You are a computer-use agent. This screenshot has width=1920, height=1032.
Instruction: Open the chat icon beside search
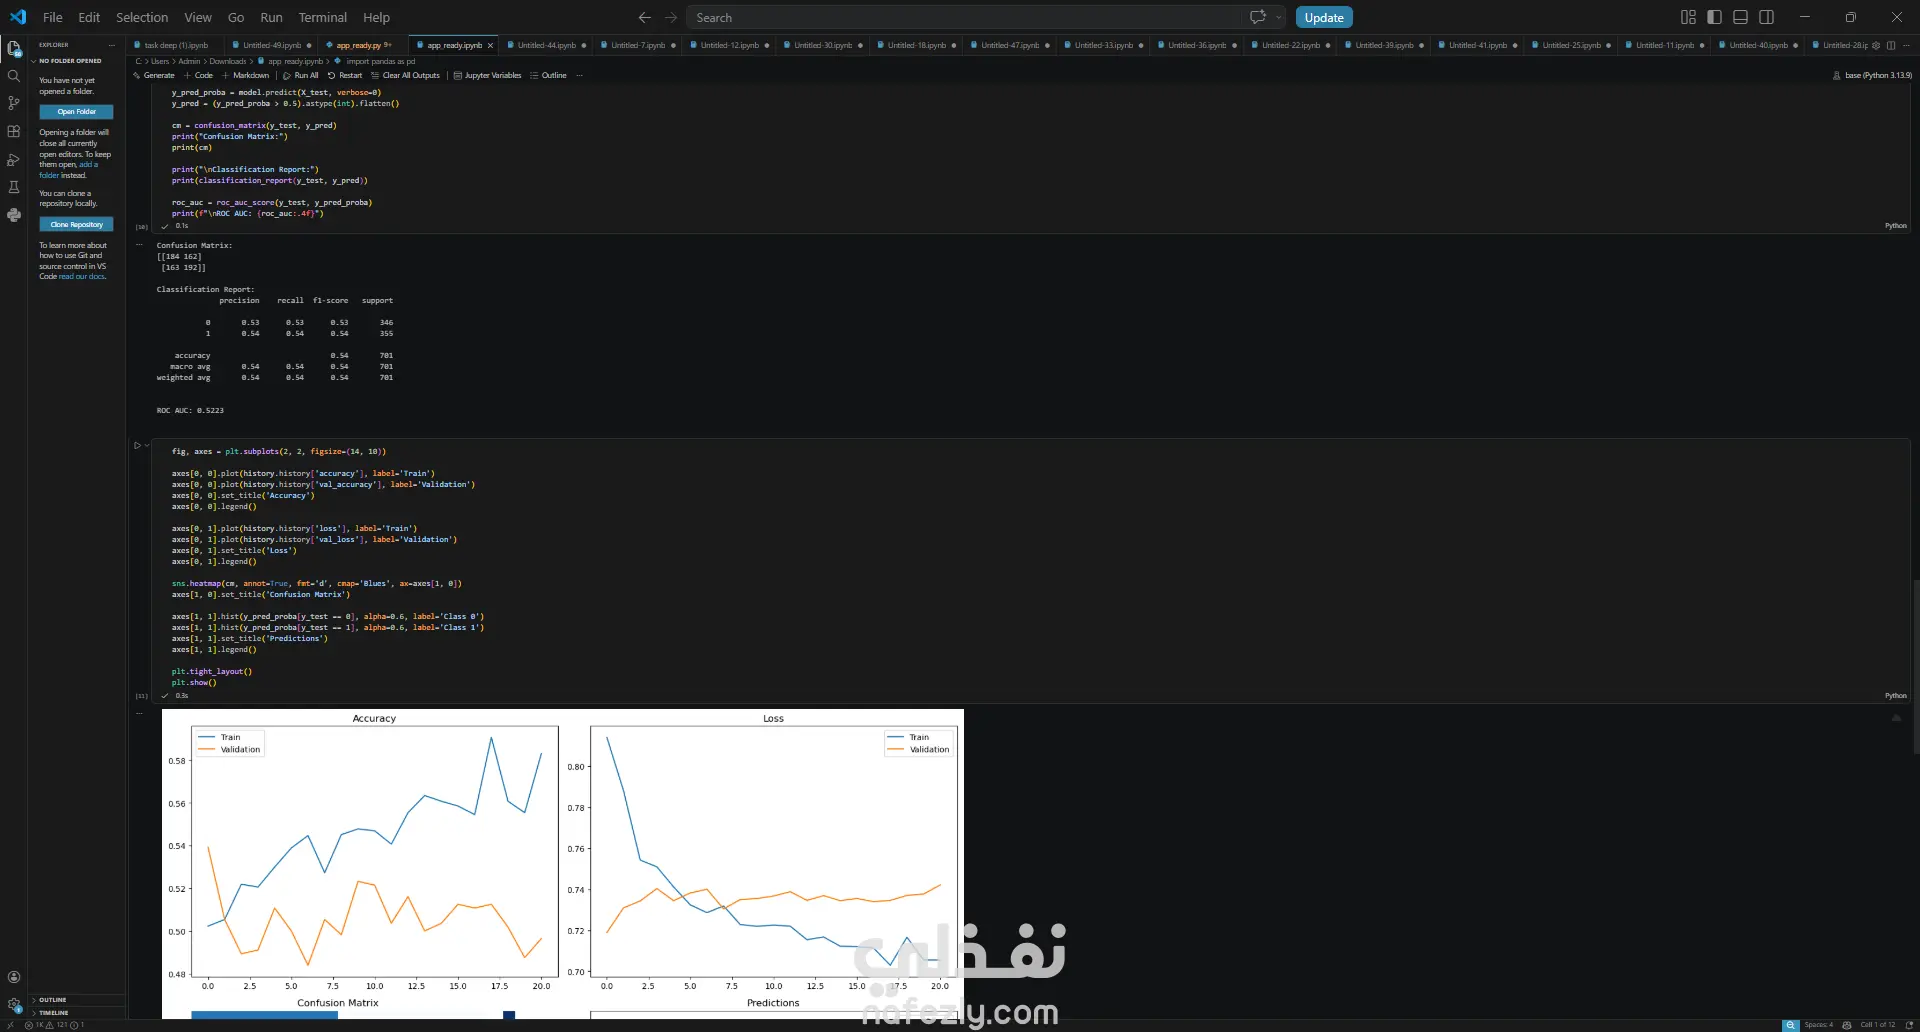point(1258,17)
